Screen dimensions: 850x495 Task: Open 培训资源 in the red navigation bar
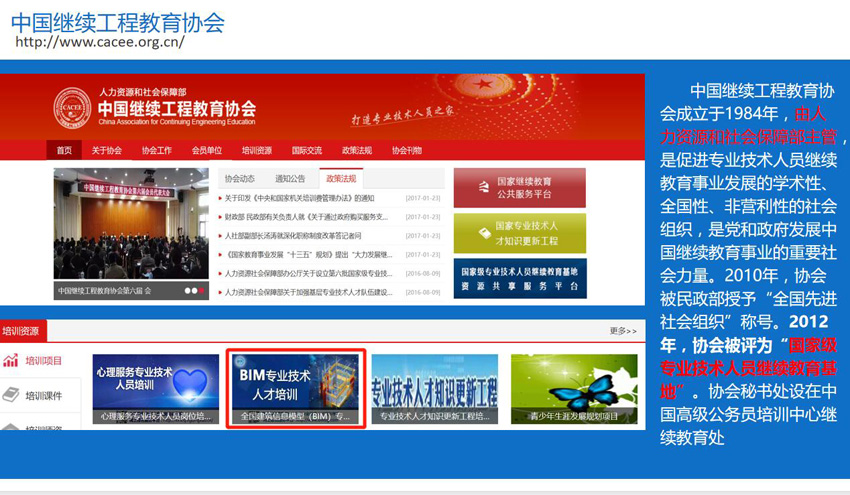[257, 150]
